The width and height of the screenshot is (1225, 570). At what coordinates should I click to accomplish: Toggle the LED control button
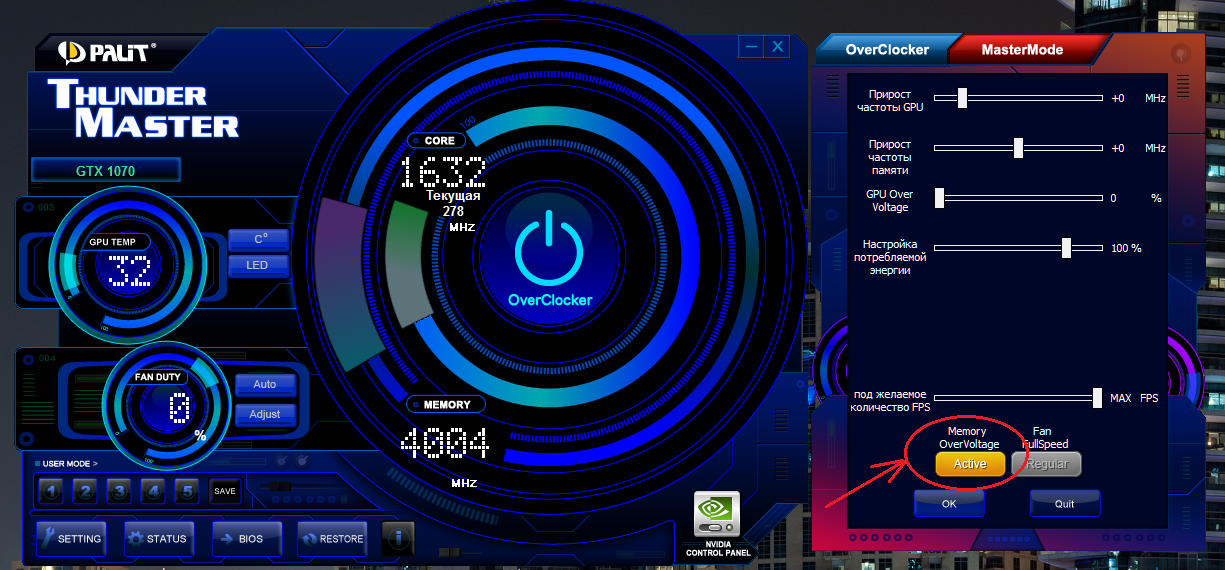pos(259,266)
